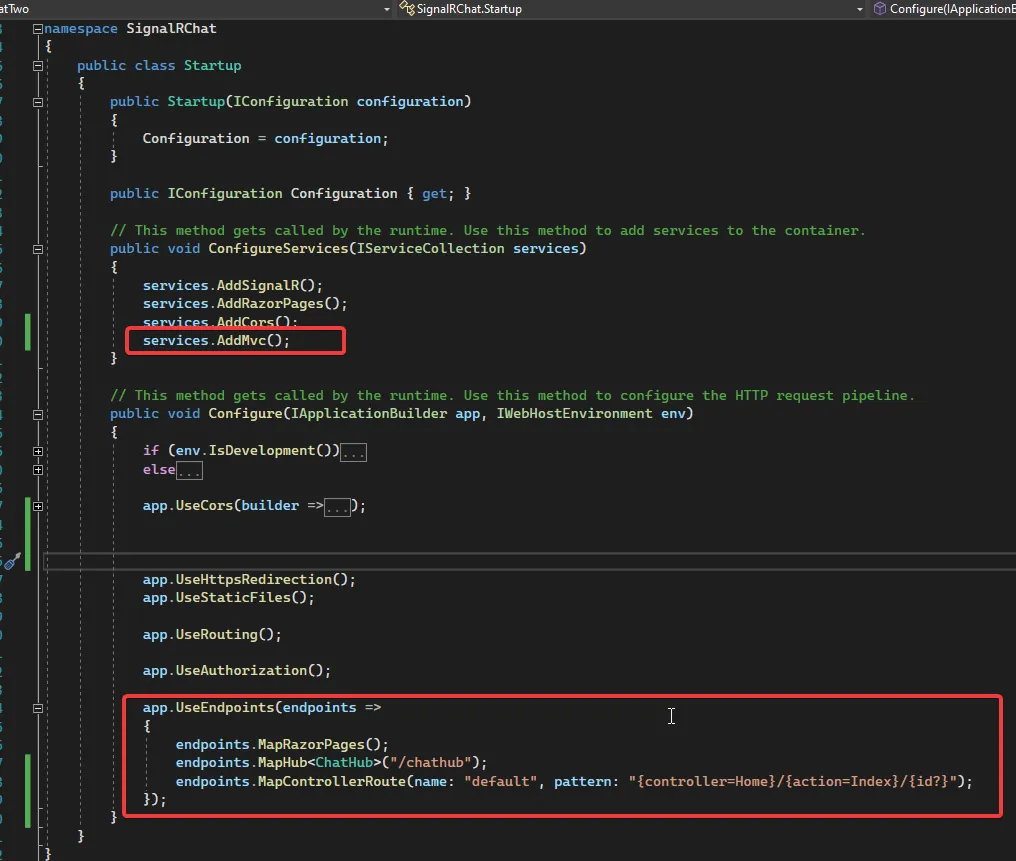Screen dimensions: 1016x861
Task: Click the method cube icon beside Configure
Action: click(x=879, y=8)
